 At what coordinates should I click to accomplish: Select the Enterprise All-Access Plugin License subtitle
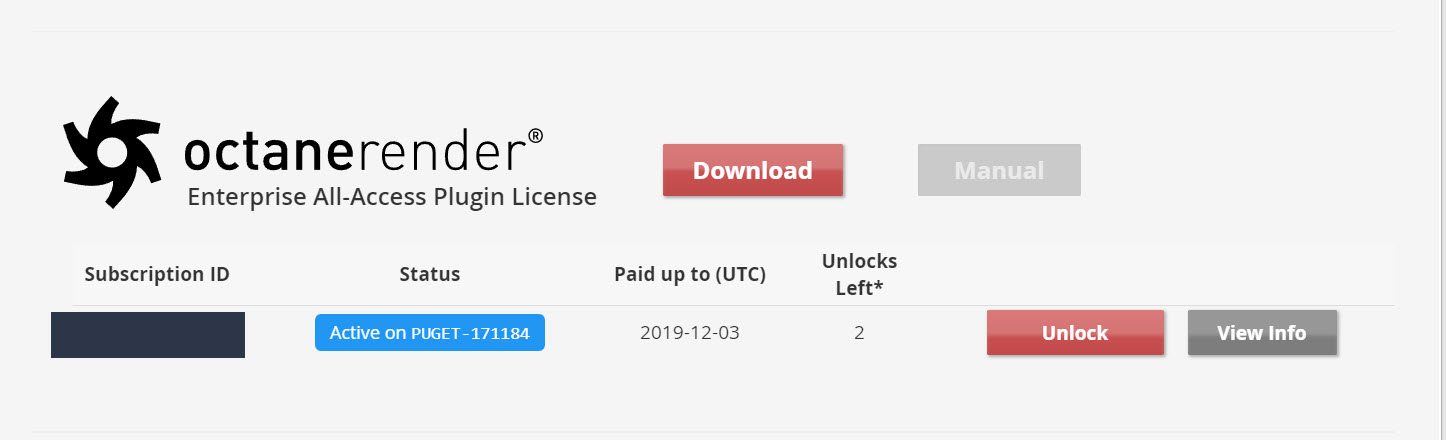[392, 197]
